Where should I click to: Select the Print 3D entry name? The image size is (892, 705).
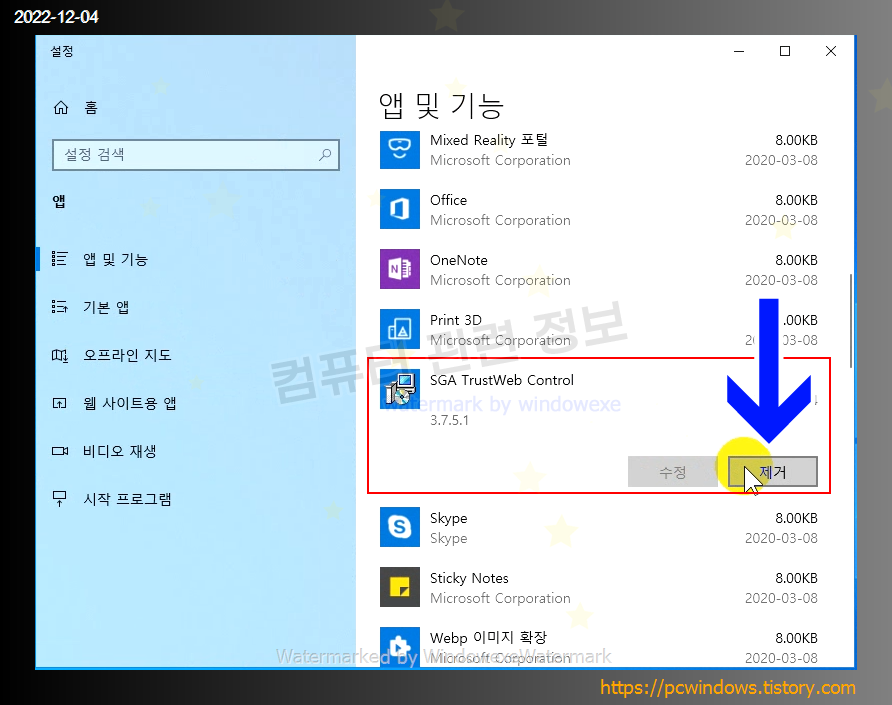point(456,320)
